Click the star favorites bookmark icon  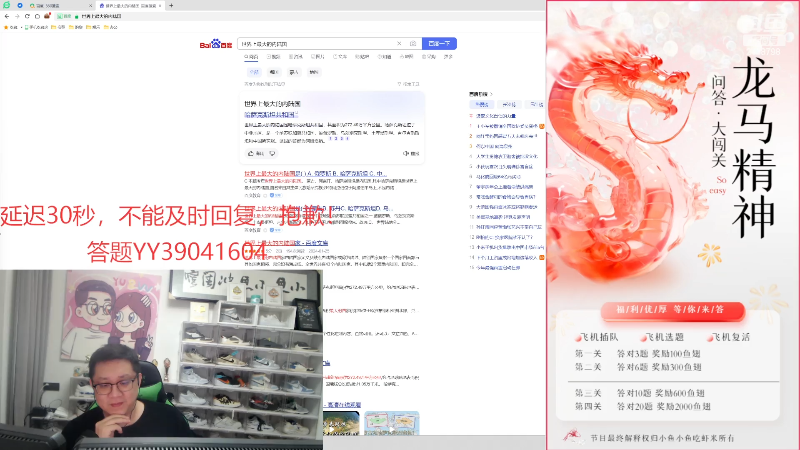[x=6, y=27]
